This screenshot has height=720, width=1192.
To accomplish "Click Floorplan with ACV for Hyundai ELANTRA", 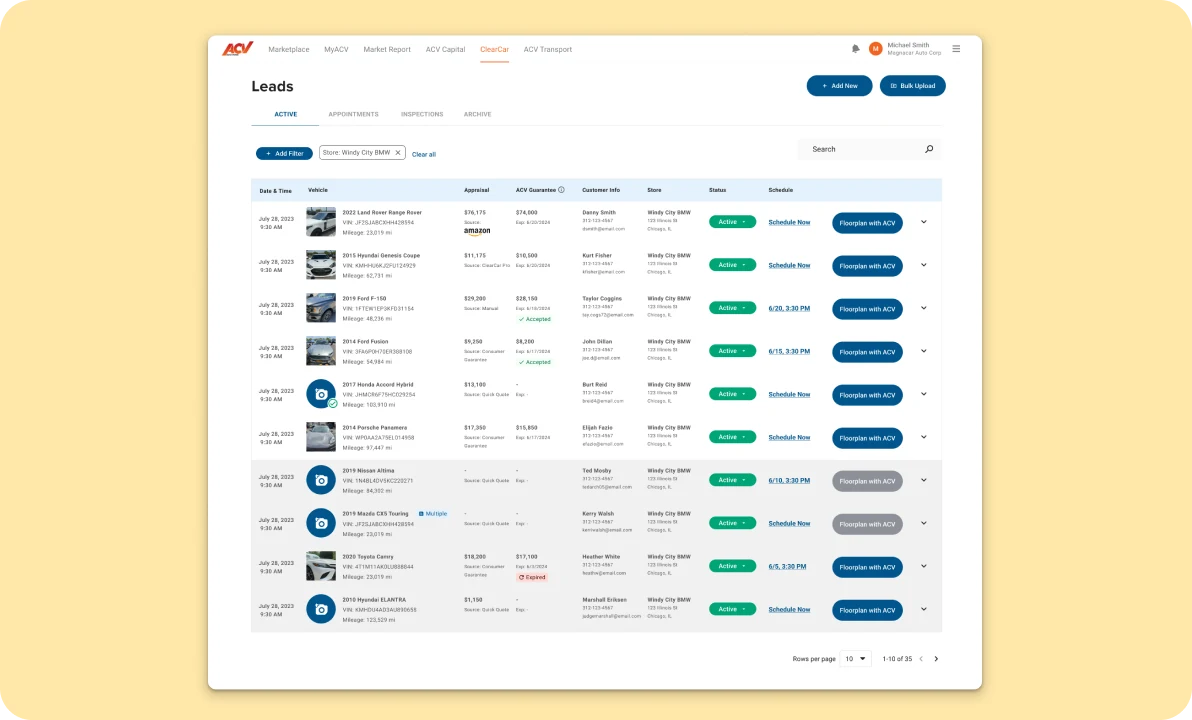I will pos(867,611).
